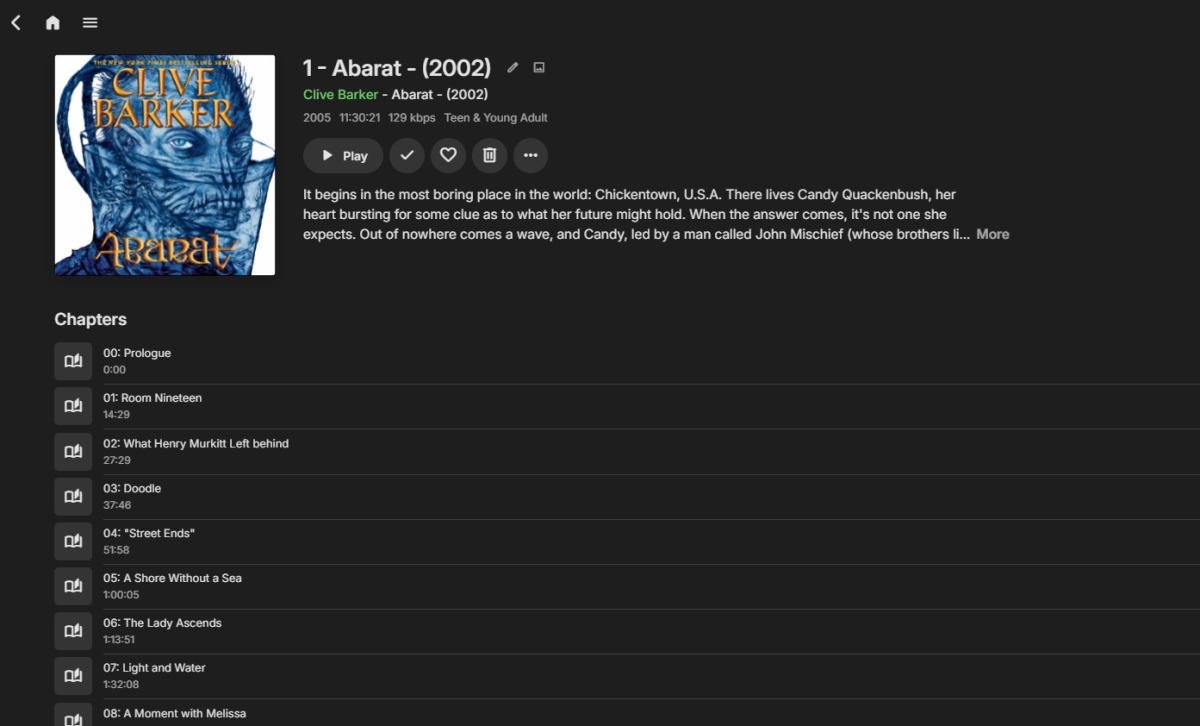This screenshot has width=1200, height=726.
Task: Toggle the heart favorite button
Action: point(448,155)
